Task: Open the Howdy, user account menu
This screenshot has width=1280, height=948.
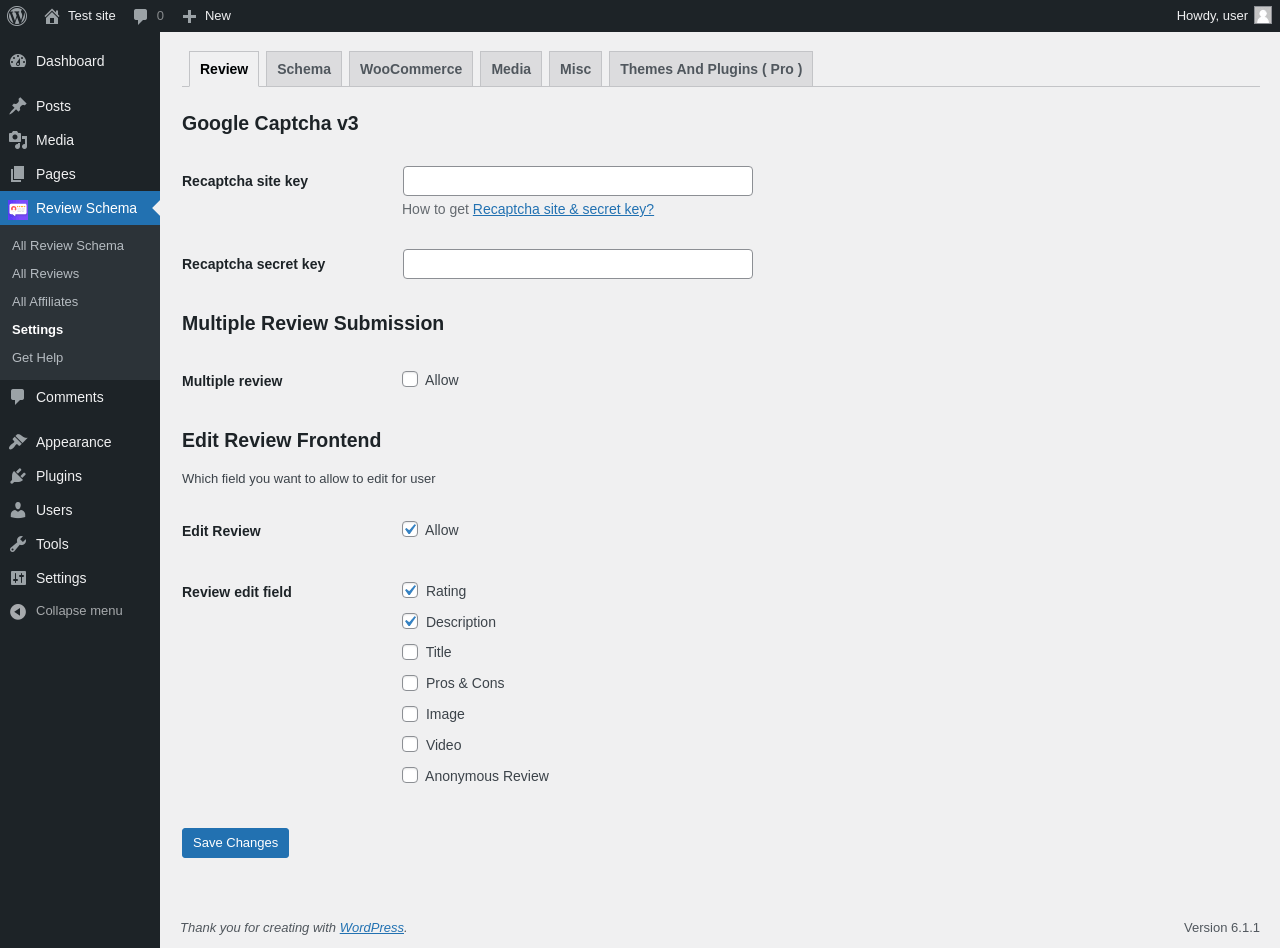Action: point(1212,16)
